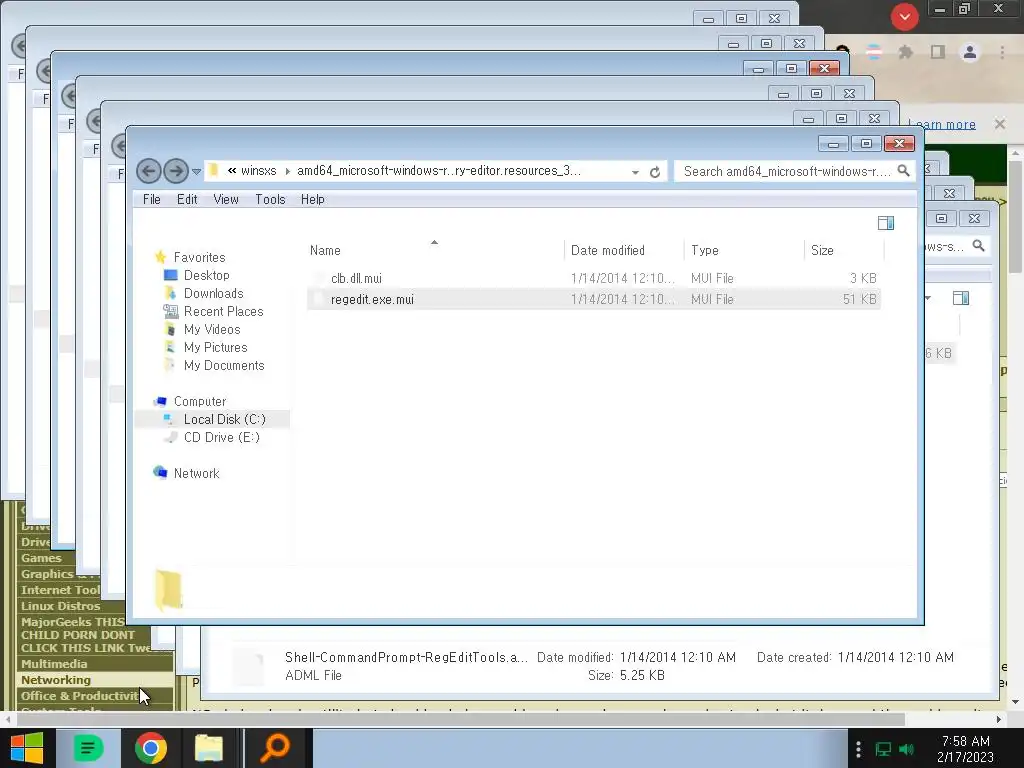Open Networking category on webpage
The height and width of the screenshot is (768, 1024).
(56, 680)
